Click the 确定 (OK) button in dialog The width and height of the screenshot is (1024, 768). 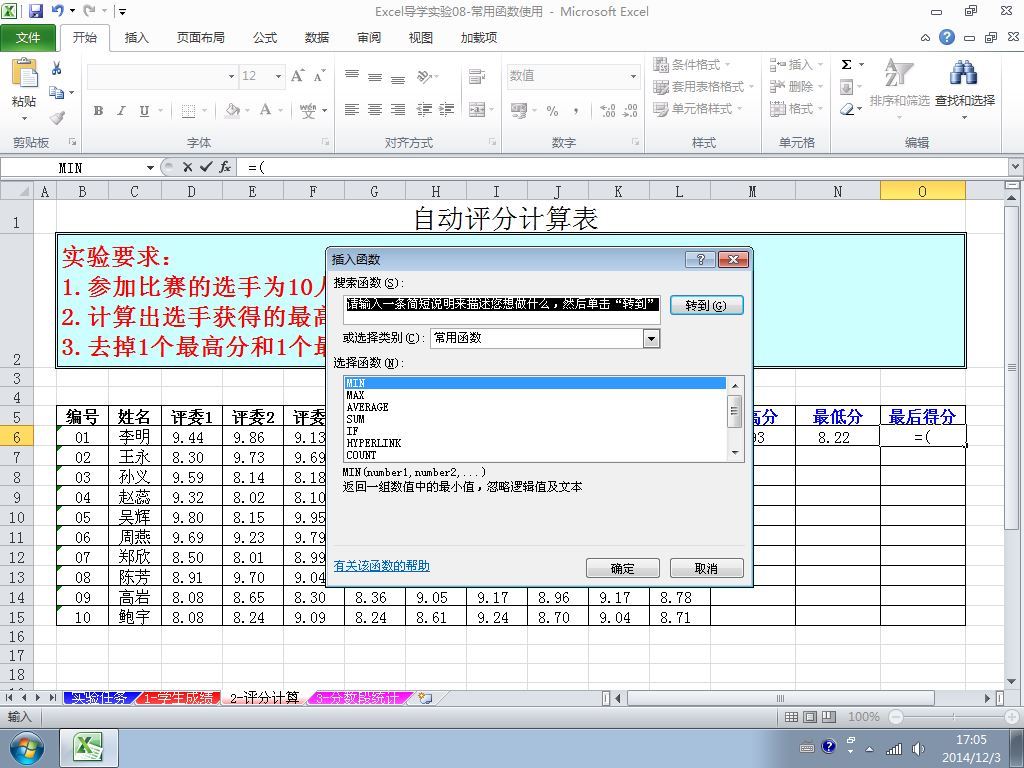coord(622,568)
